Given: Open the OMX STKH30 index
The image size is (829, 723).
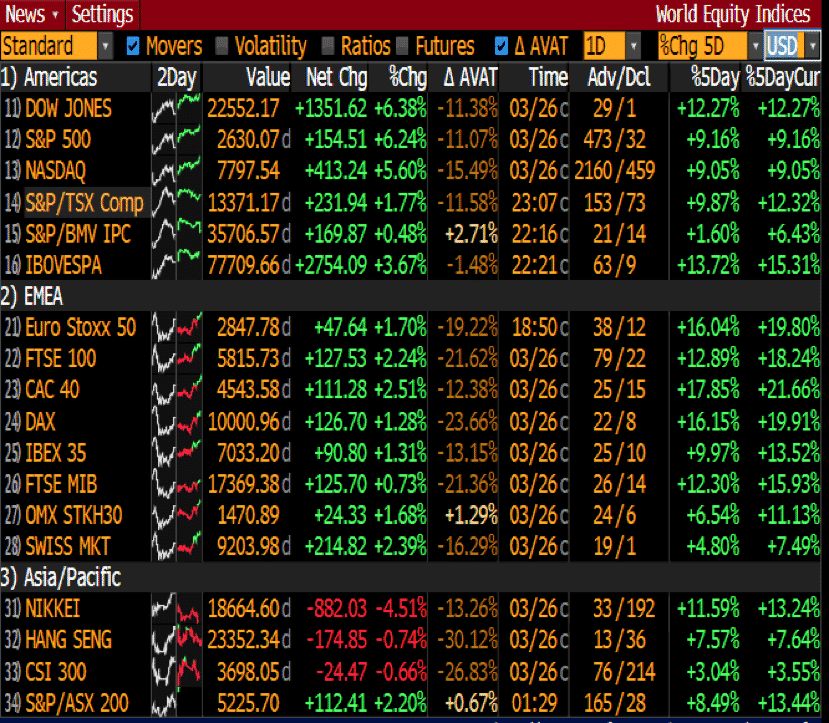Looking at the screenshot, I should click(x=74, y=515).
